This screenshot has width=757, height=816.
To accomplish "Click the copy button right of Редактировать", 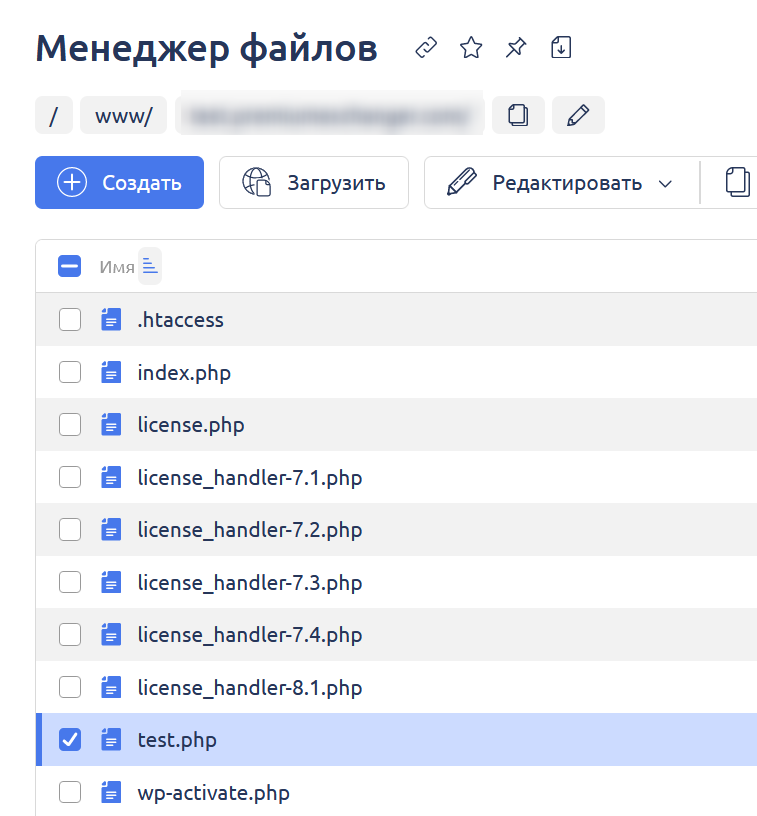I will point(736,183).
